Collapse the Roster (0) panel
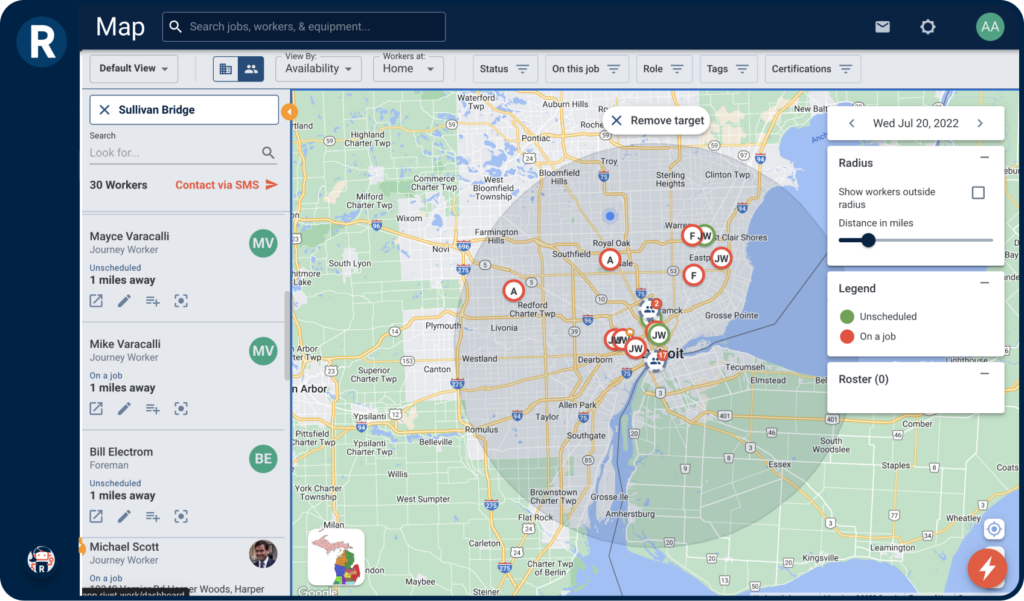 click(984, 374)
